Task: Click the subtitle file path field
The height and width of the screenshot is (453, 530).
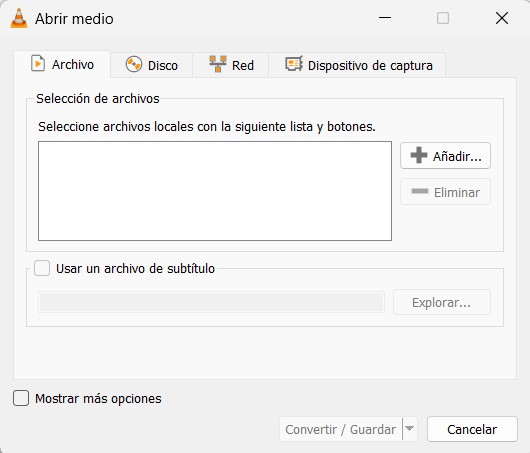Action: (x=211, y=302)
